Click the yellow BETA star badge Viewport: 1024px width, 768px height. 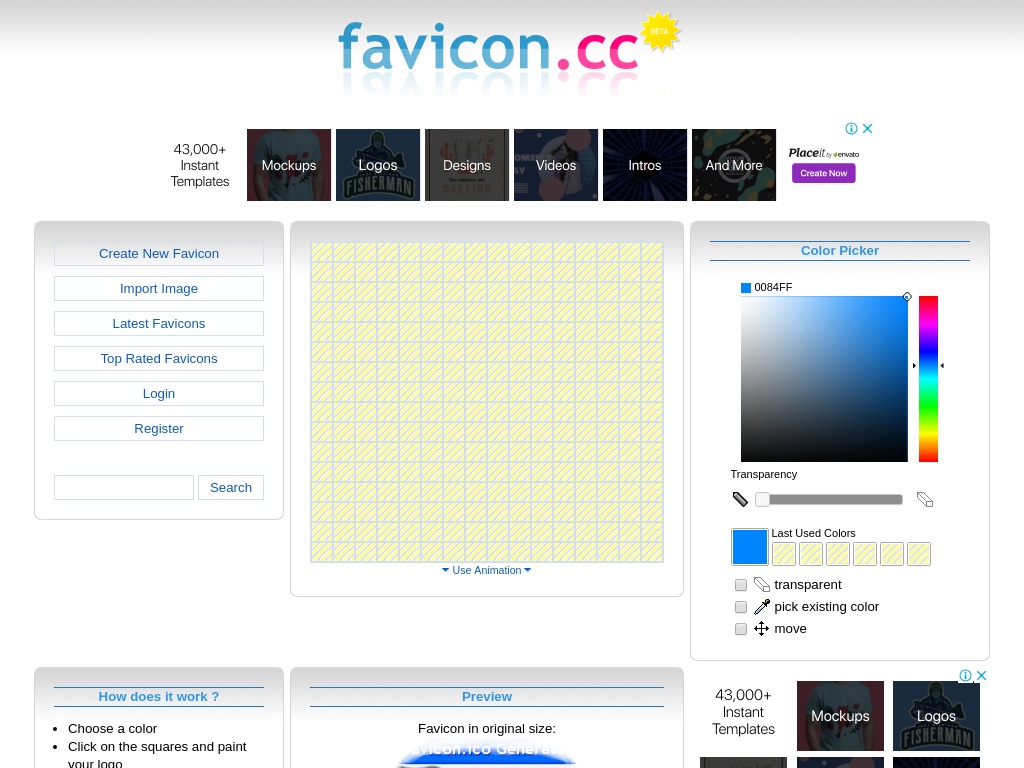pyautogui.click(x=660, y=30)
